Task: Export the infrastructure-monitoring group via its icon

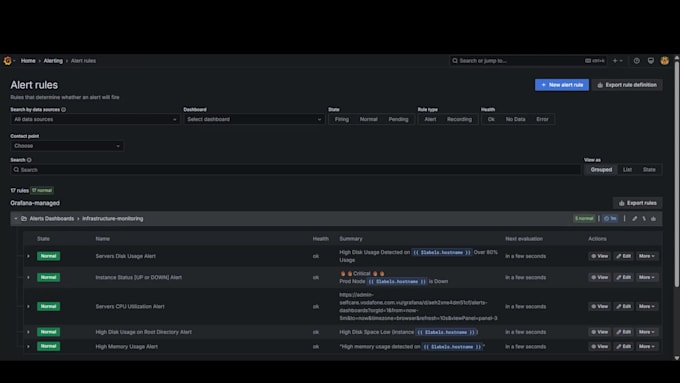Action: tap(654, 219)
